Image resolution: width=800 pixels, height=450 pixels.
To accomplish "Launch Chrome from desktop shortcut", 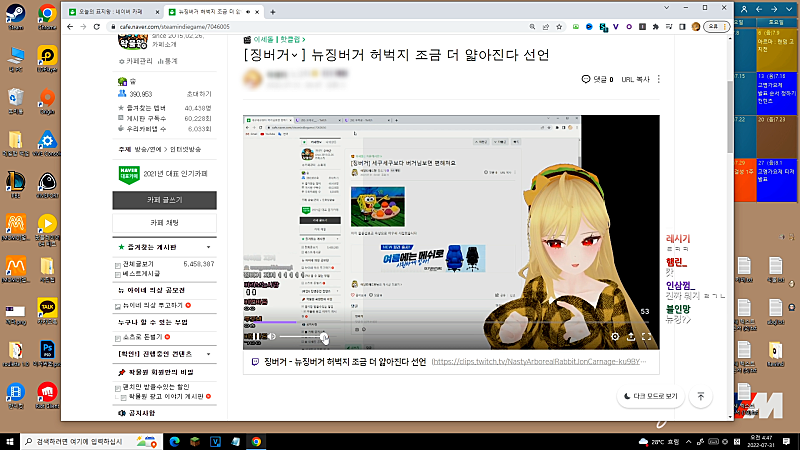I will (47, 16).
